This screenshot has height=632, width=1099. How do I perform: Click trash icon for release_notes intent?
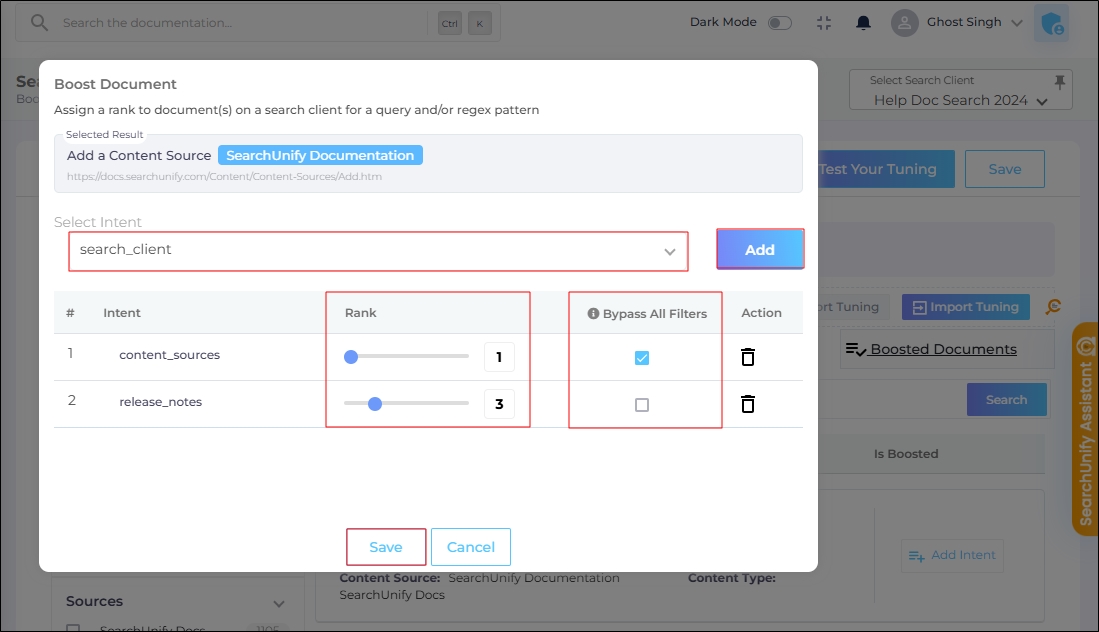[x=747, y=404]
